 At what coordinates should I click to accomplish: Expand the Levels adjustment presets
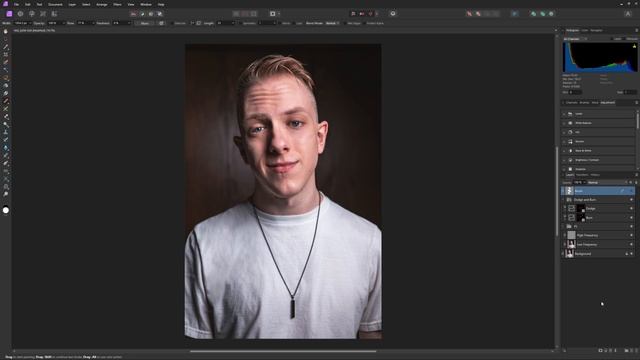[564, 114]
